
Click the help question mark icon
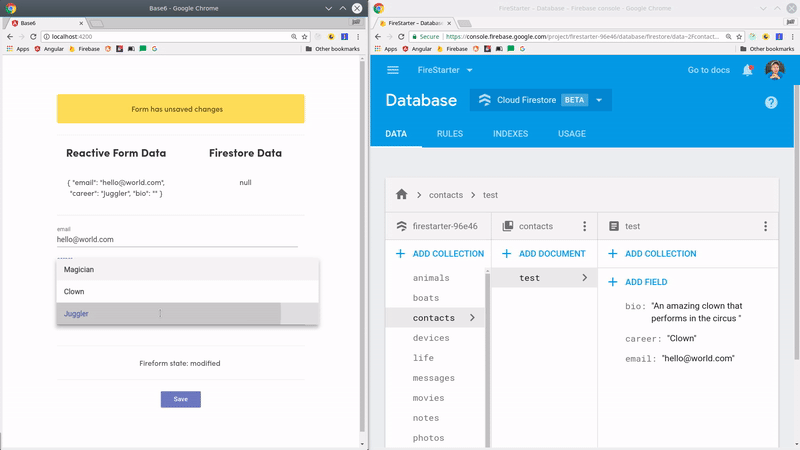771,102
